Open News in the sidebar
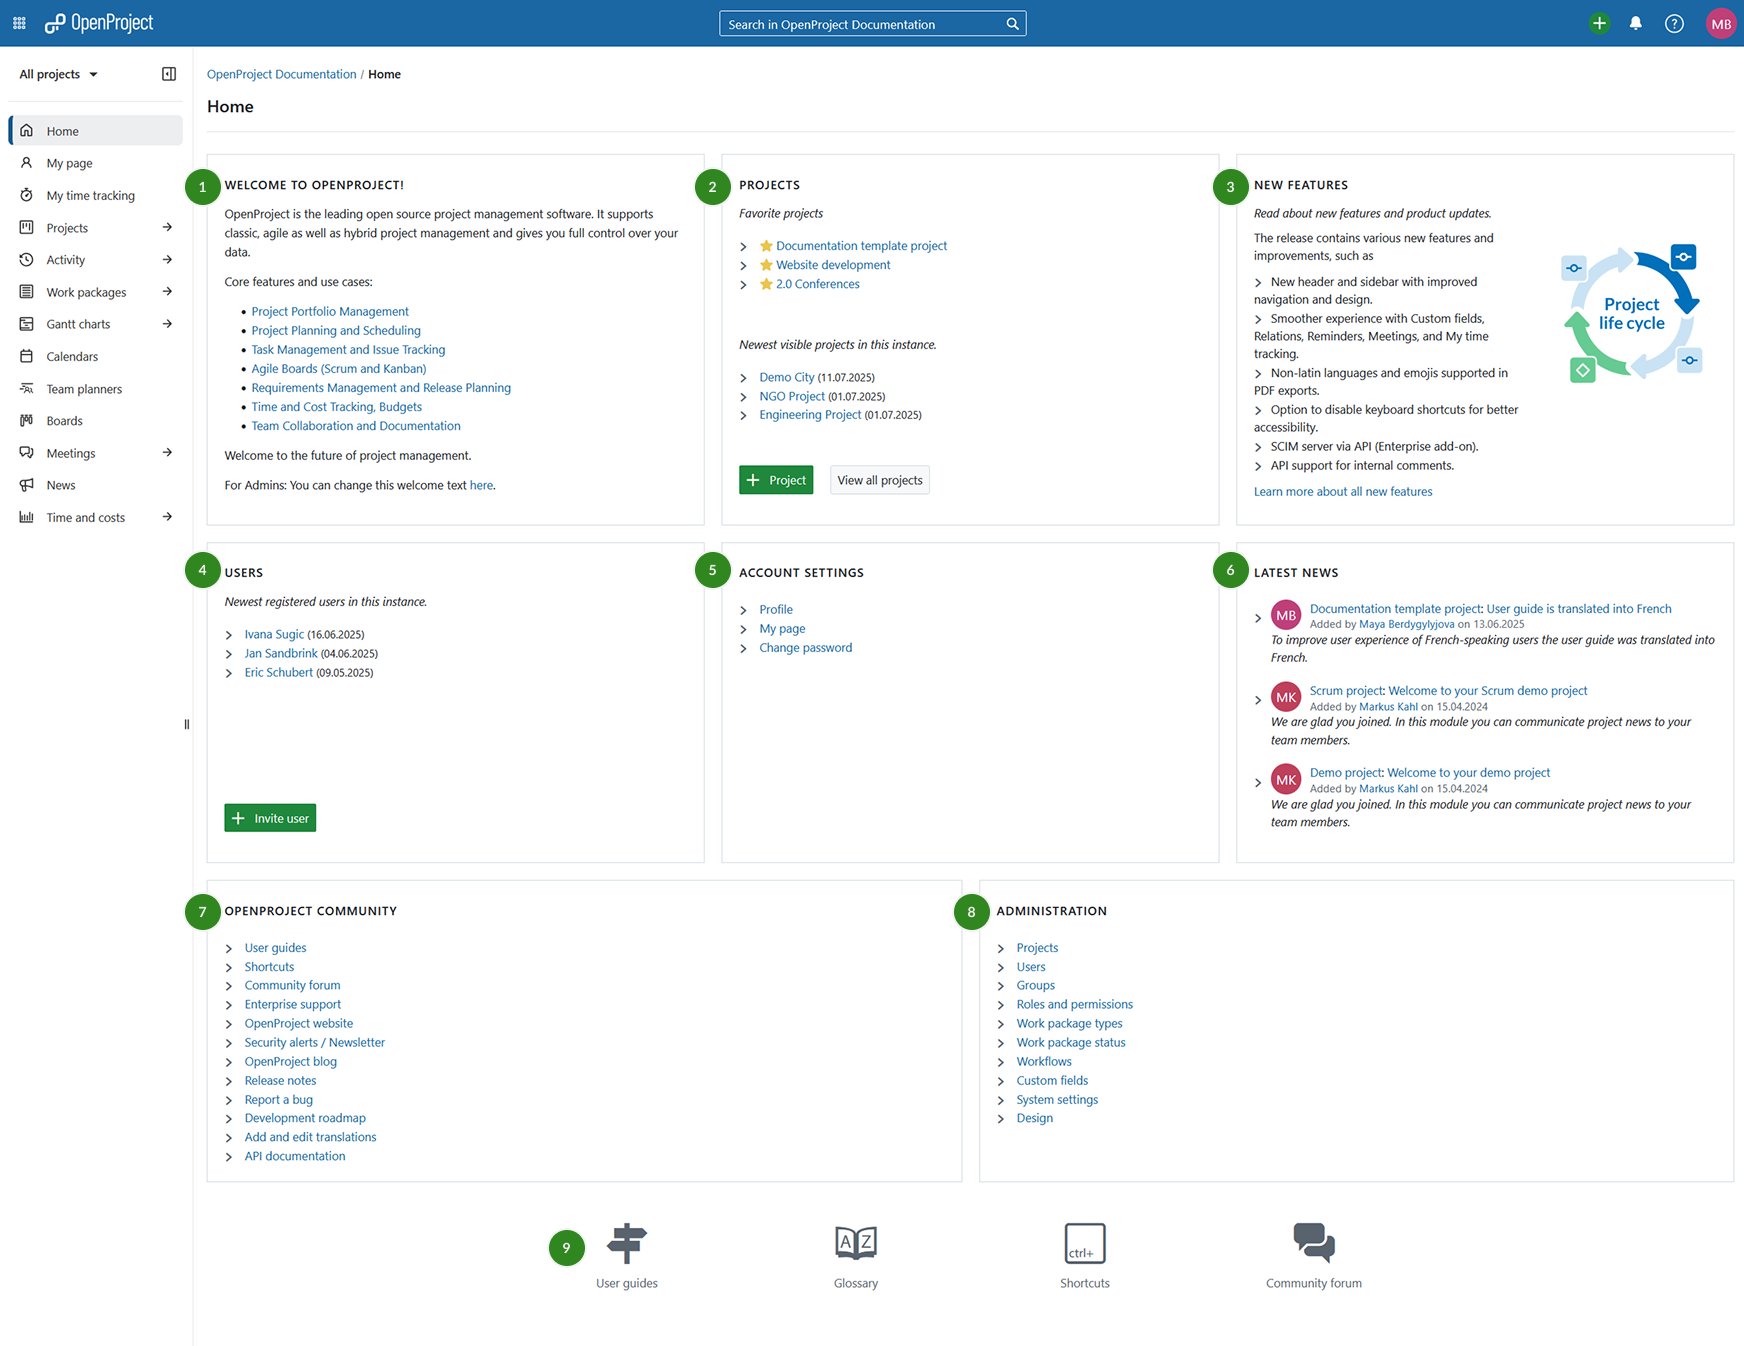Image resolution: width=1744 pixels, height=1346 pixels. coord(96,485)
